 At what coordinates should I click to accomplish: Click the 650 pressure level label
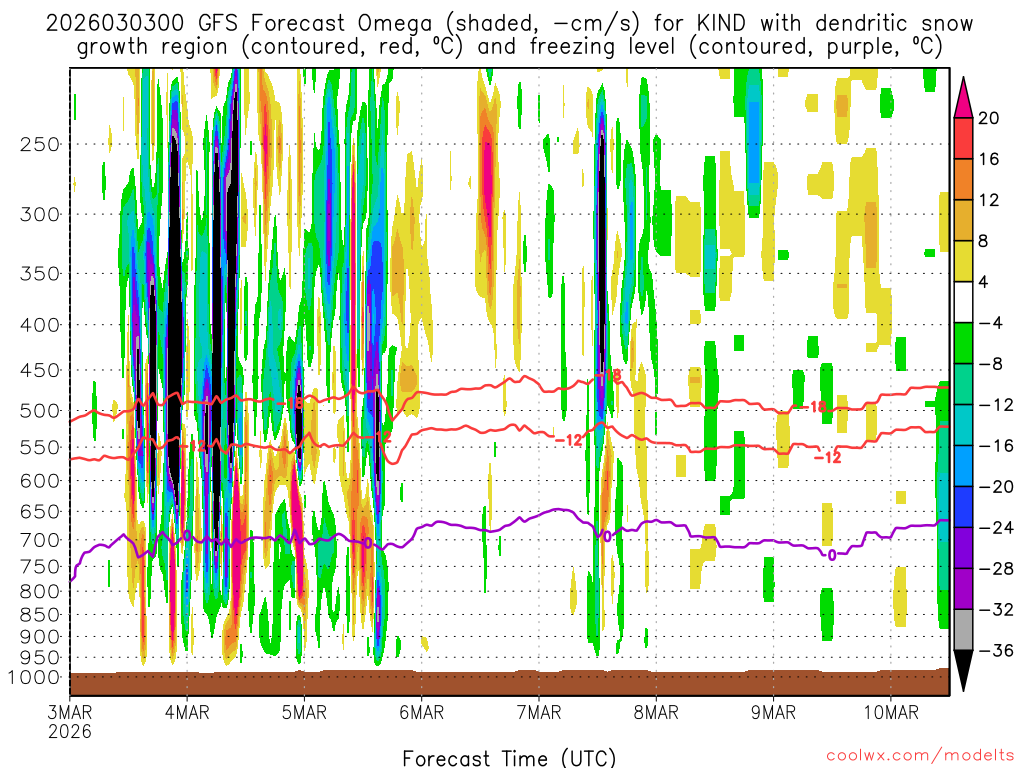[x=40, y=512]
